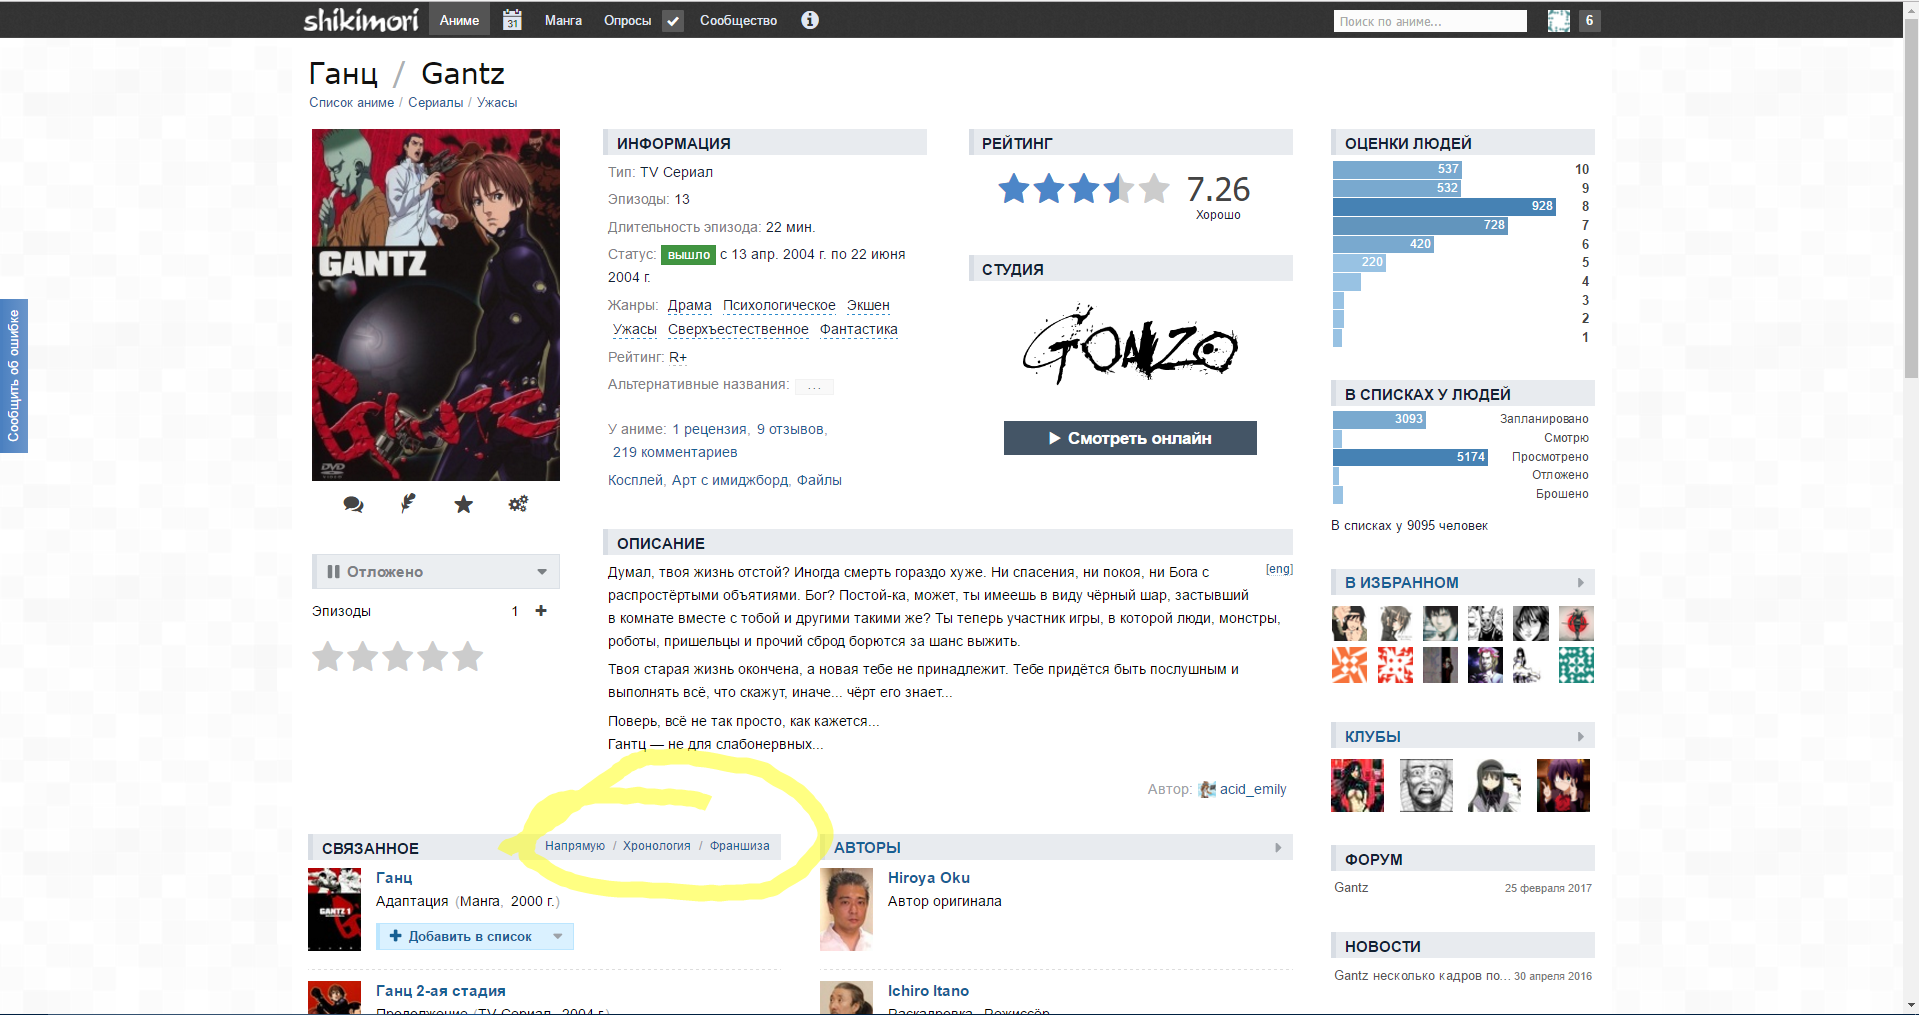Open author acid_emily profile link

coord(1253,790)
